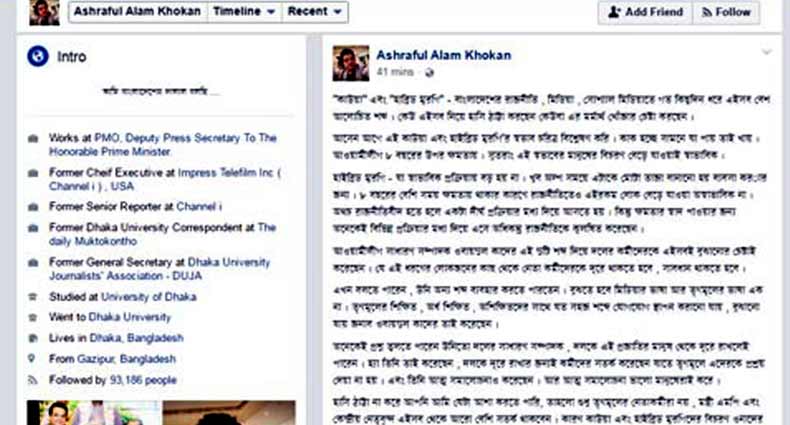Click the post author profile picture
The width and height of the screenshot is (790, 425).
(351, 63)
